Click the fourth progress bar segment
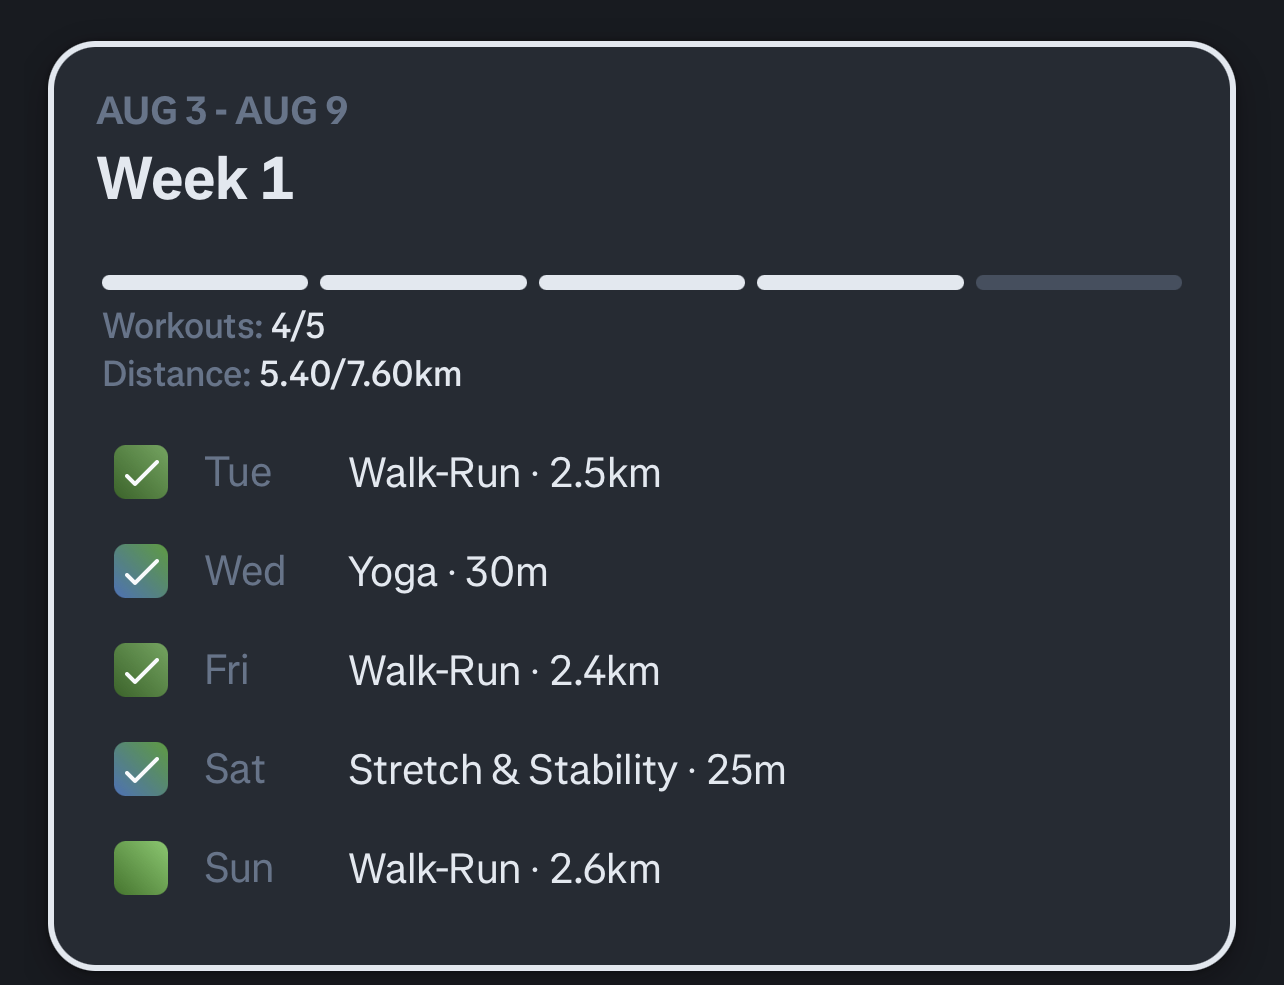 (860, 283)
